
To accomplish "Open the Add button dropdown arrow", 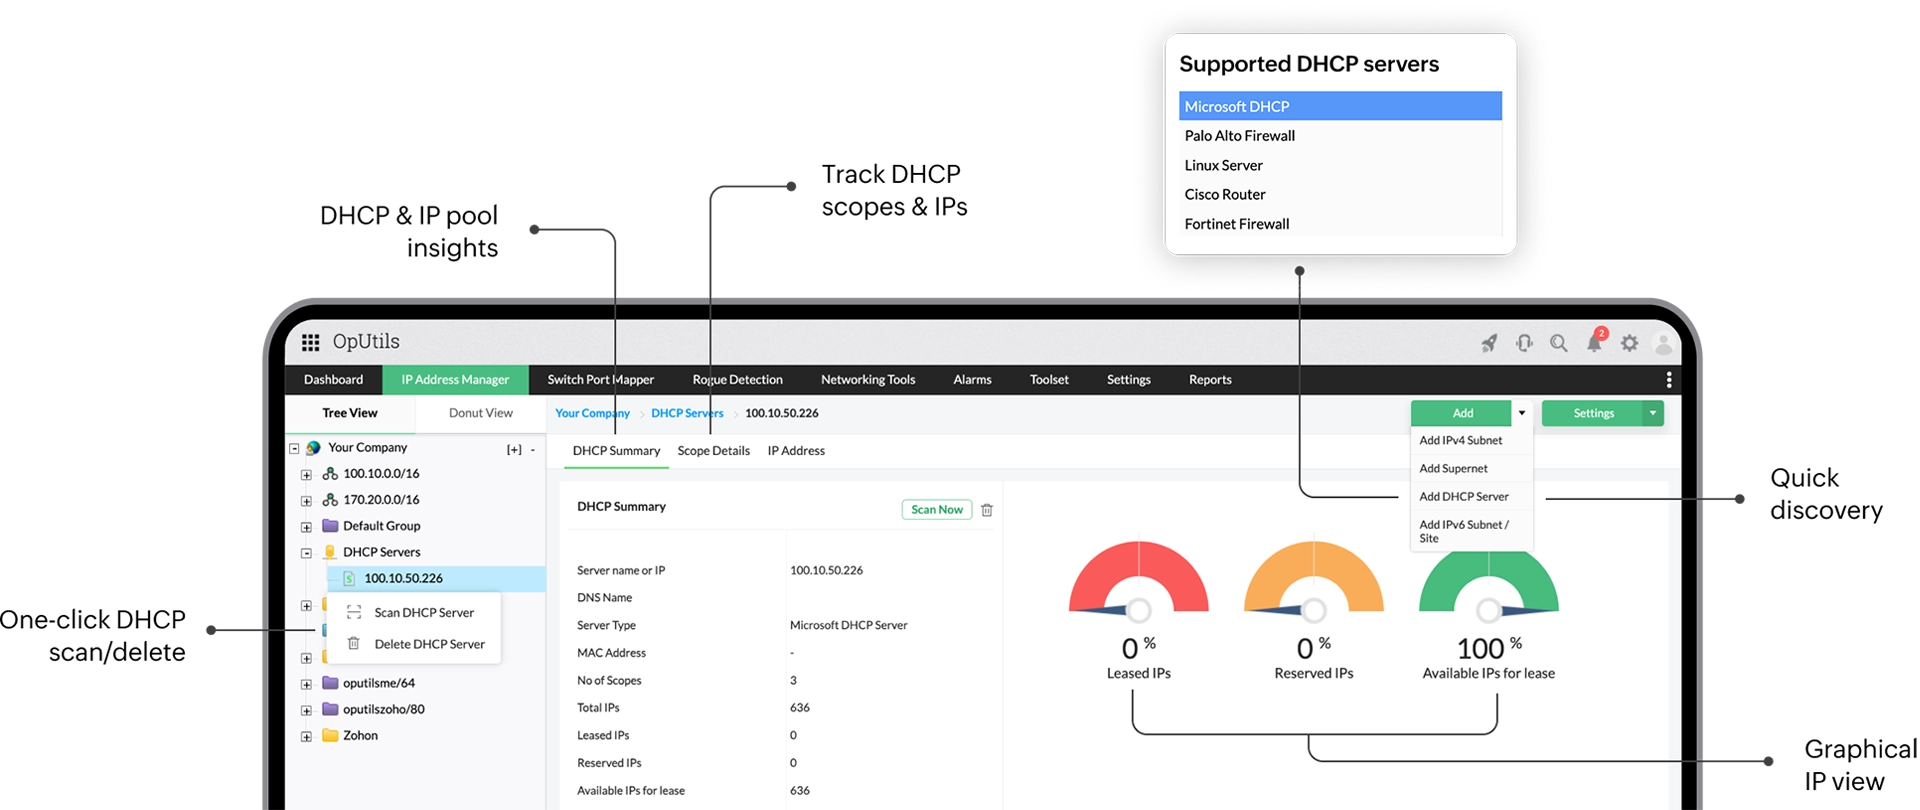I will pos(1522,413).
